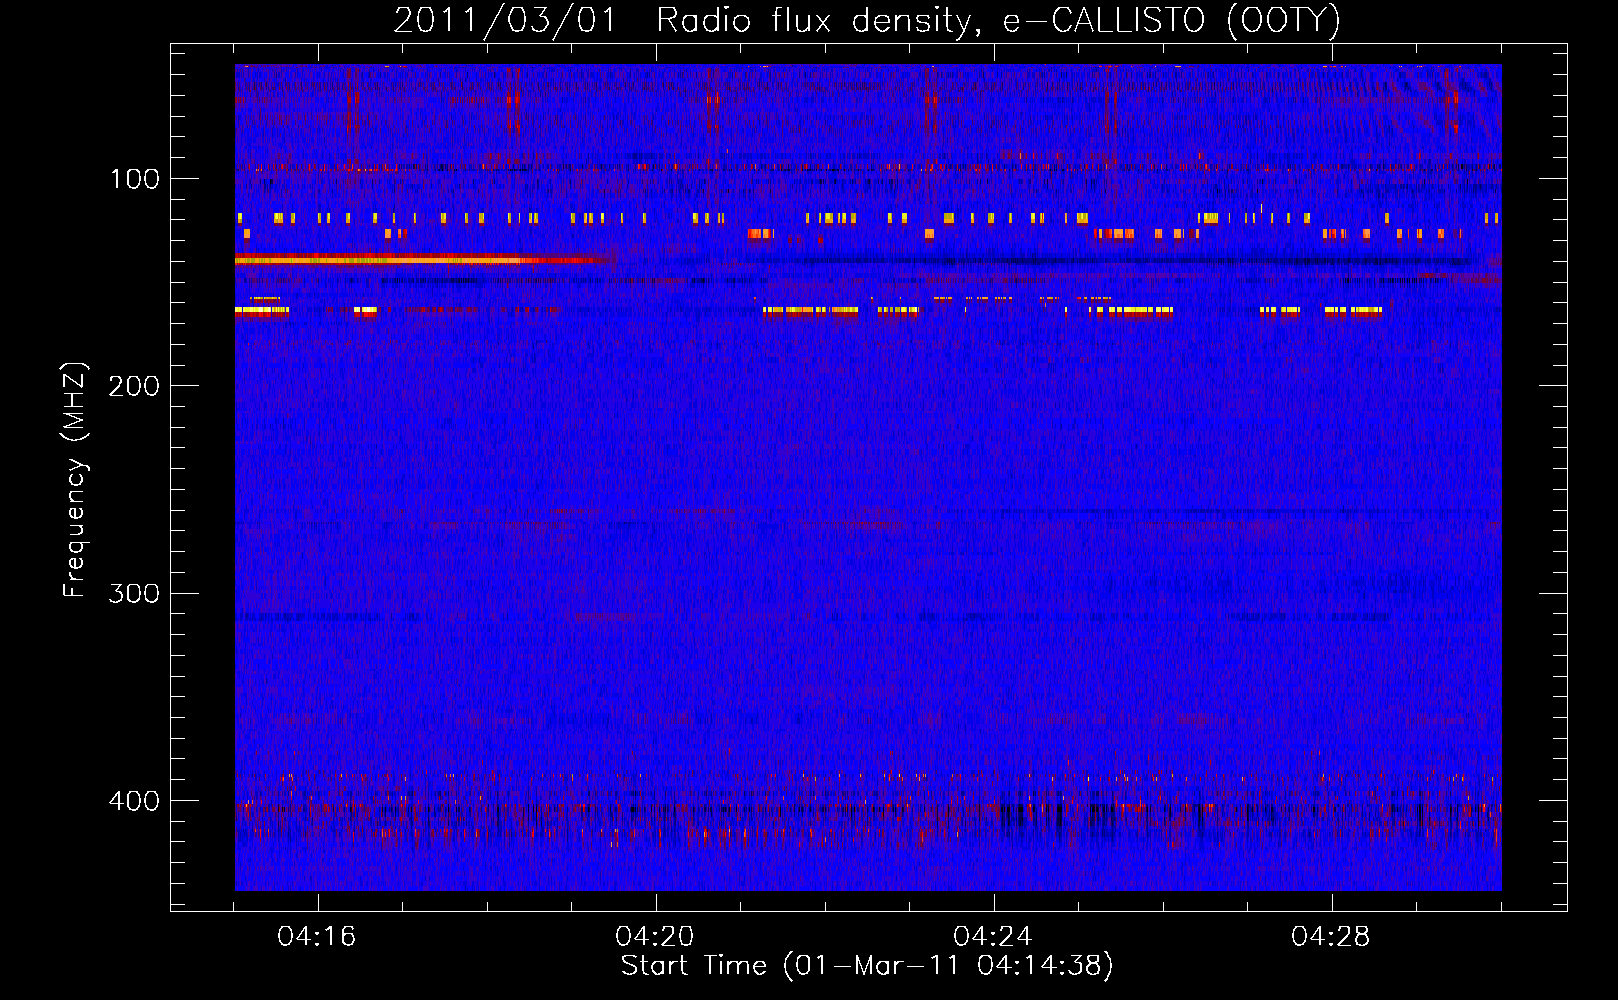The width and height of the screenshot is (1618, 1000).
Task: Select the 'Frequency (MHZ)' axis label
Action: [75, 479]
